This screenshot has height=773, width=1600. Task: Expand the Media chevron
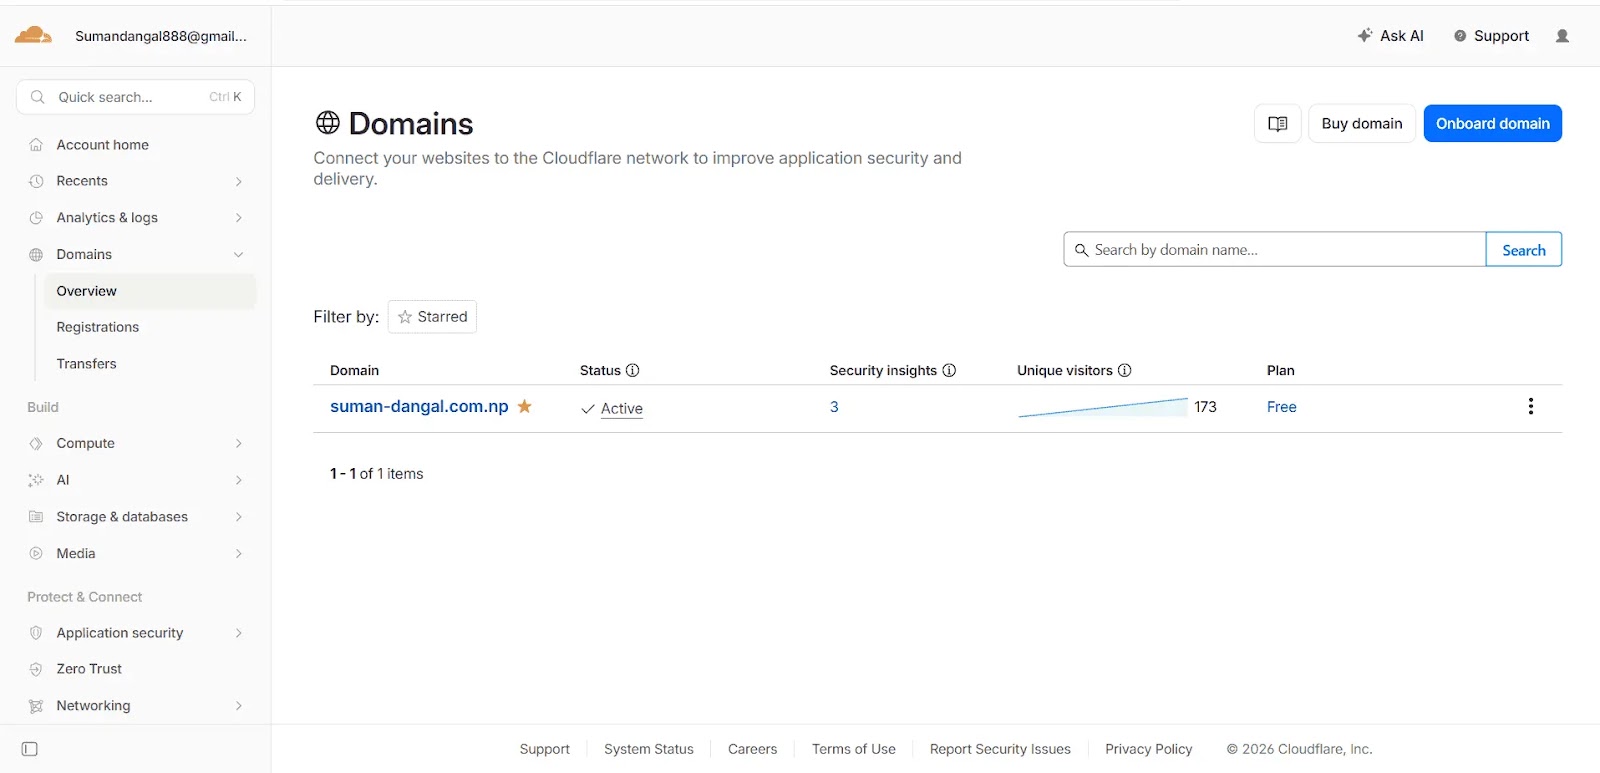[x=238, y=553]
